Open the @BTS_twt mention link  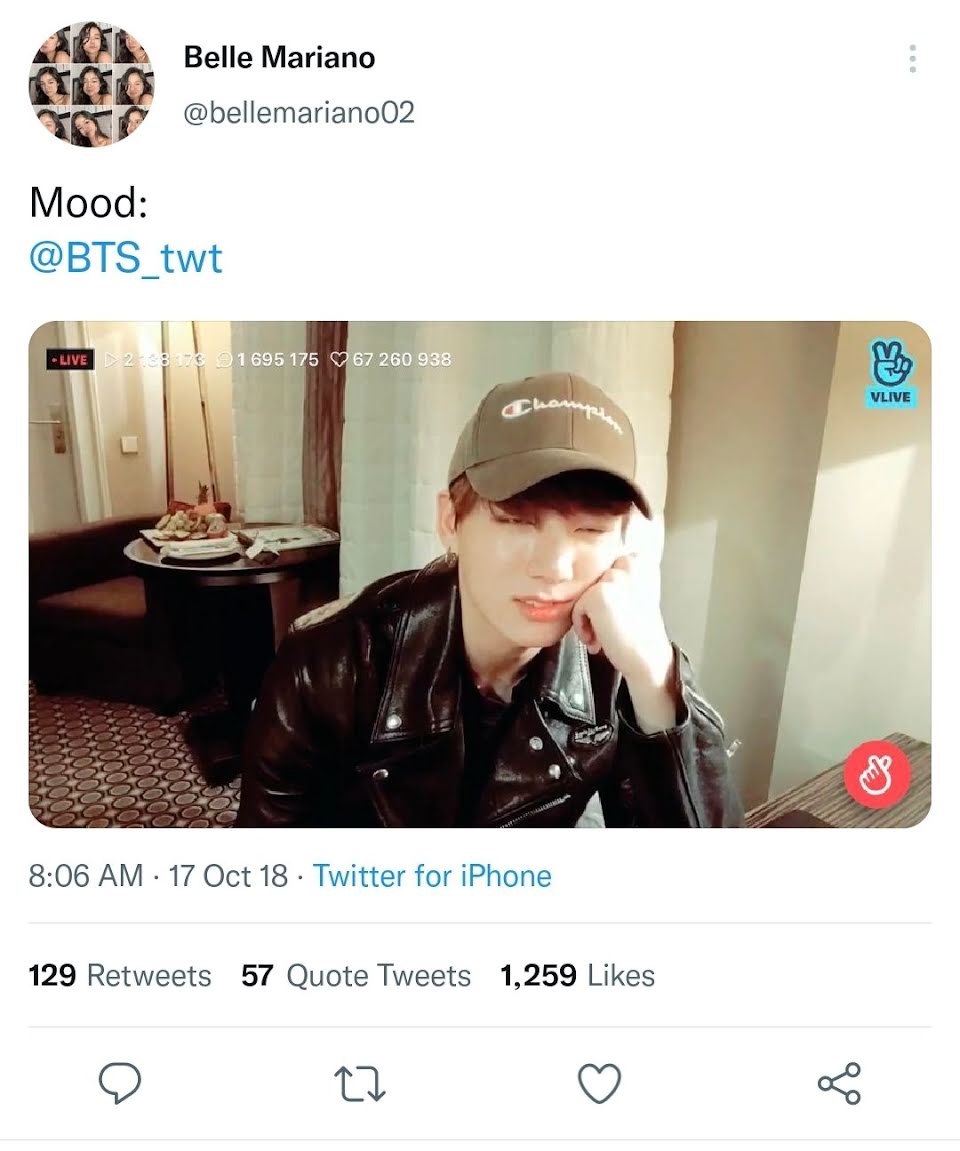tap(126, 257)
